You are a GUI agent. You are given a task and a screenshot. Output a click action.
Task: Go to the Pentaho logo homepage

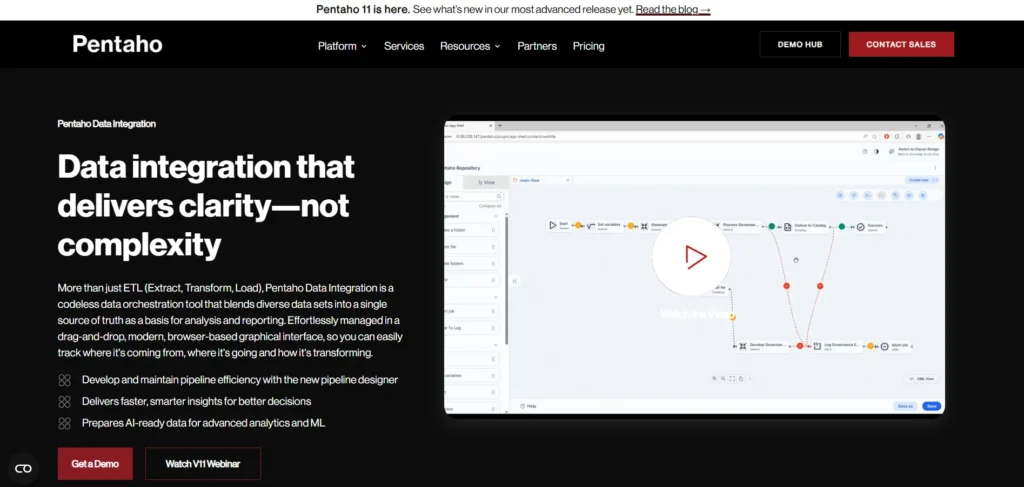[x=118, y=44]
